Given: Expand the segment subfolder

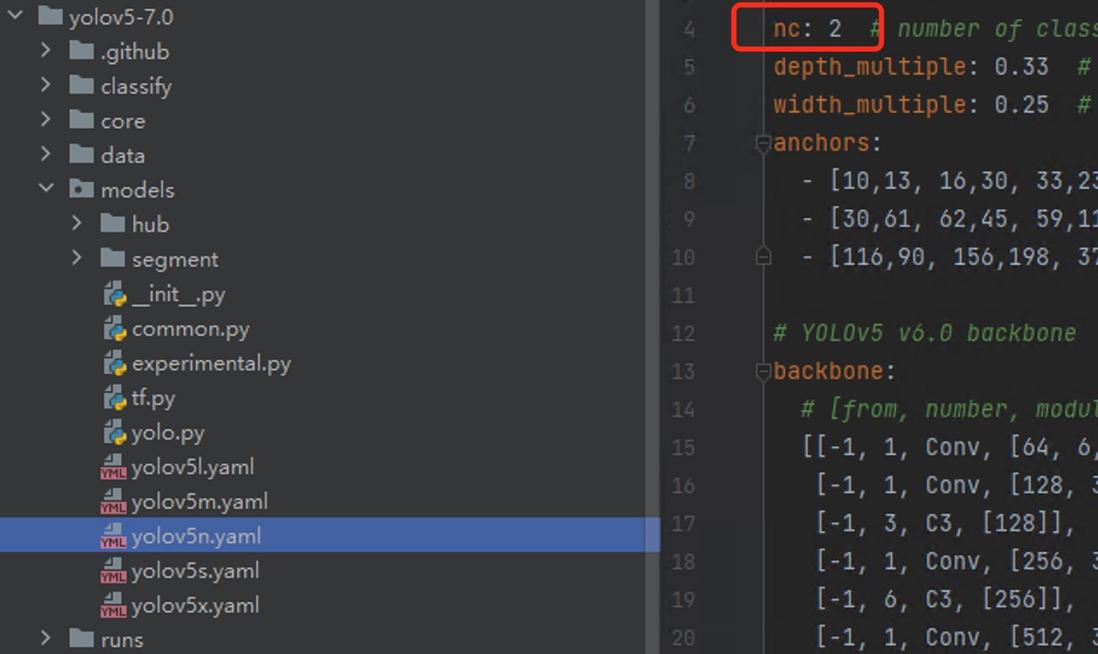Looking at the screenshot, I should coord(77,258).
